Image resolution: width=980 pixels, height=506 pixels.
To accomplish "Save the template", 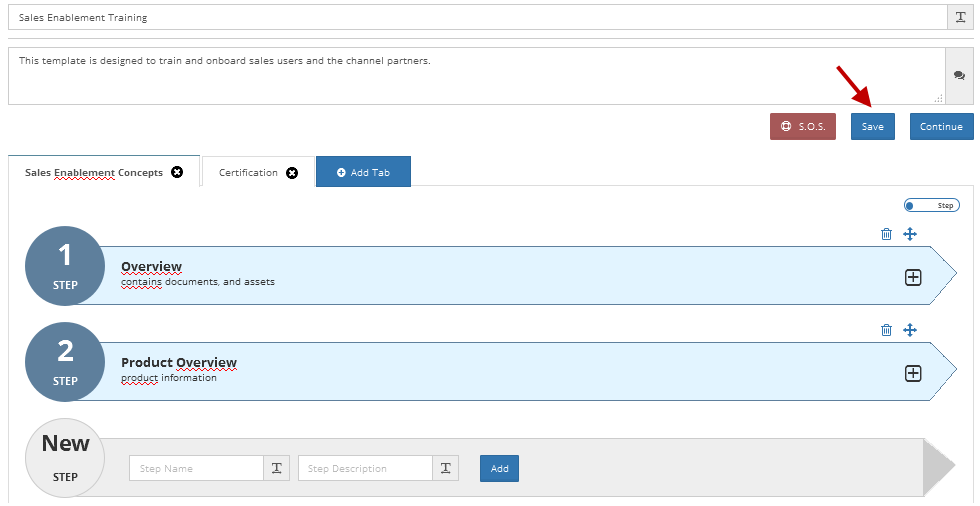I will pyautogui.click(x=872, y=126).
